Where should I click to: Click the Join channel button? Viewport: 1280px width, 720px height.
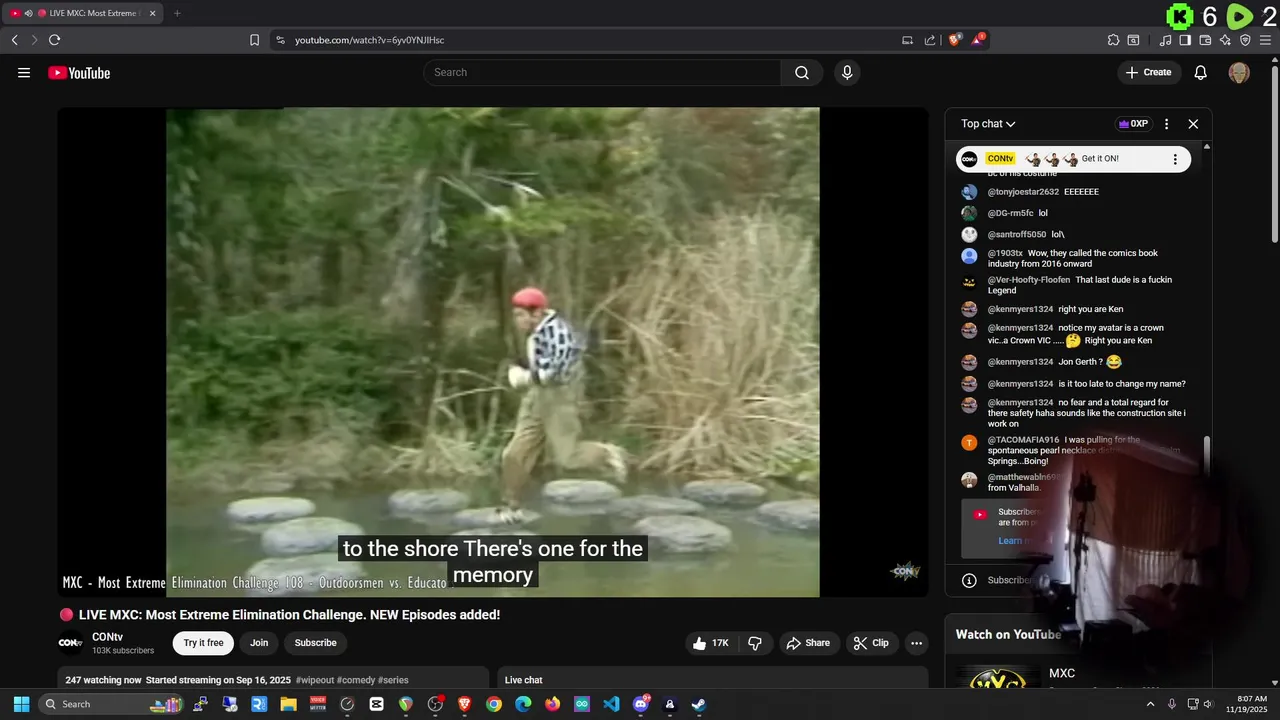(x=259, y=643)
